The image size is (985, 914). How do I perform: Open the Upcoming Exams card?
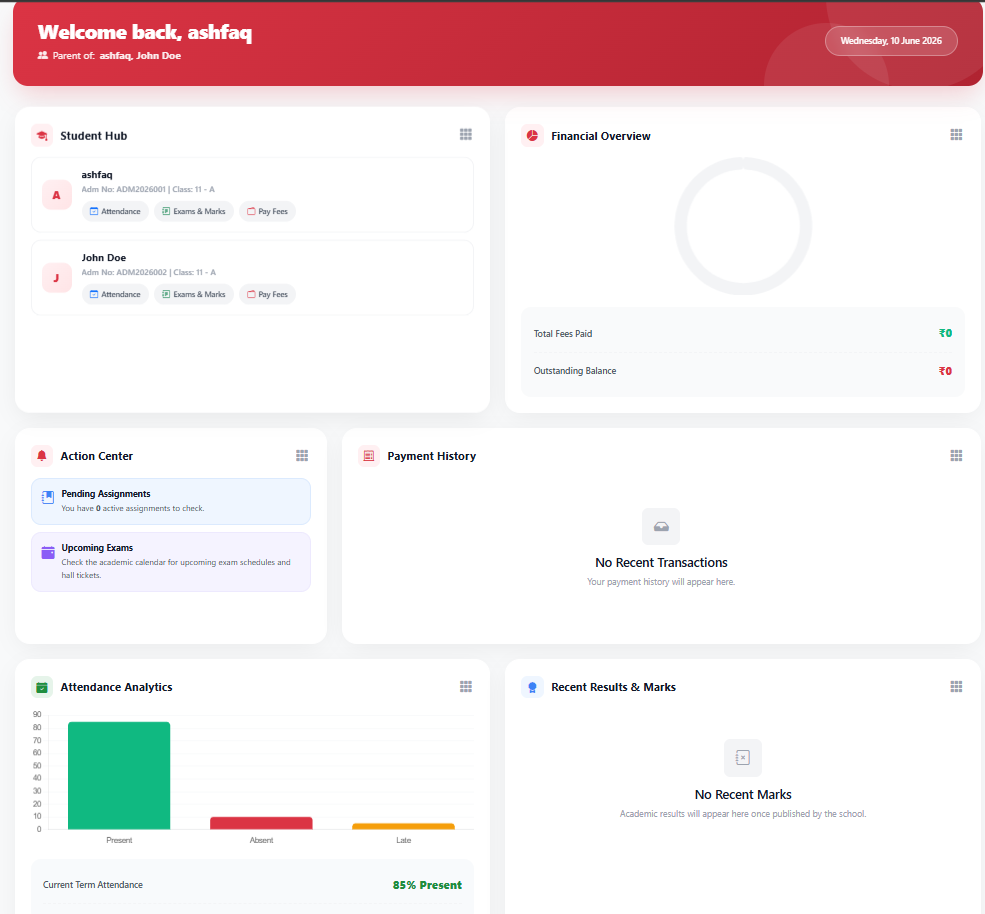coord(171,562)
